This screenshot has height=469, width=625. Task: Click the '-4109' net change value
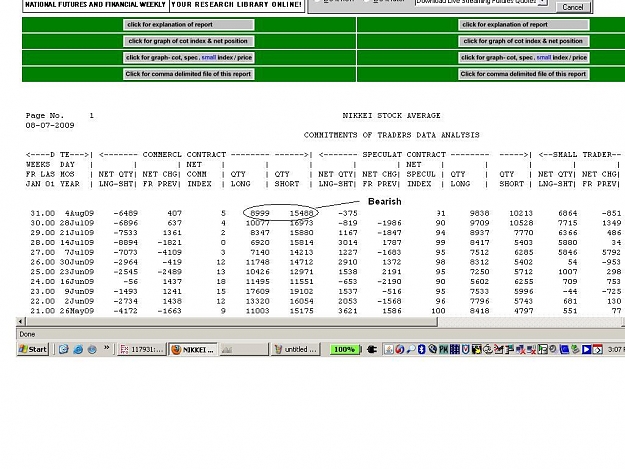point(169,253)
